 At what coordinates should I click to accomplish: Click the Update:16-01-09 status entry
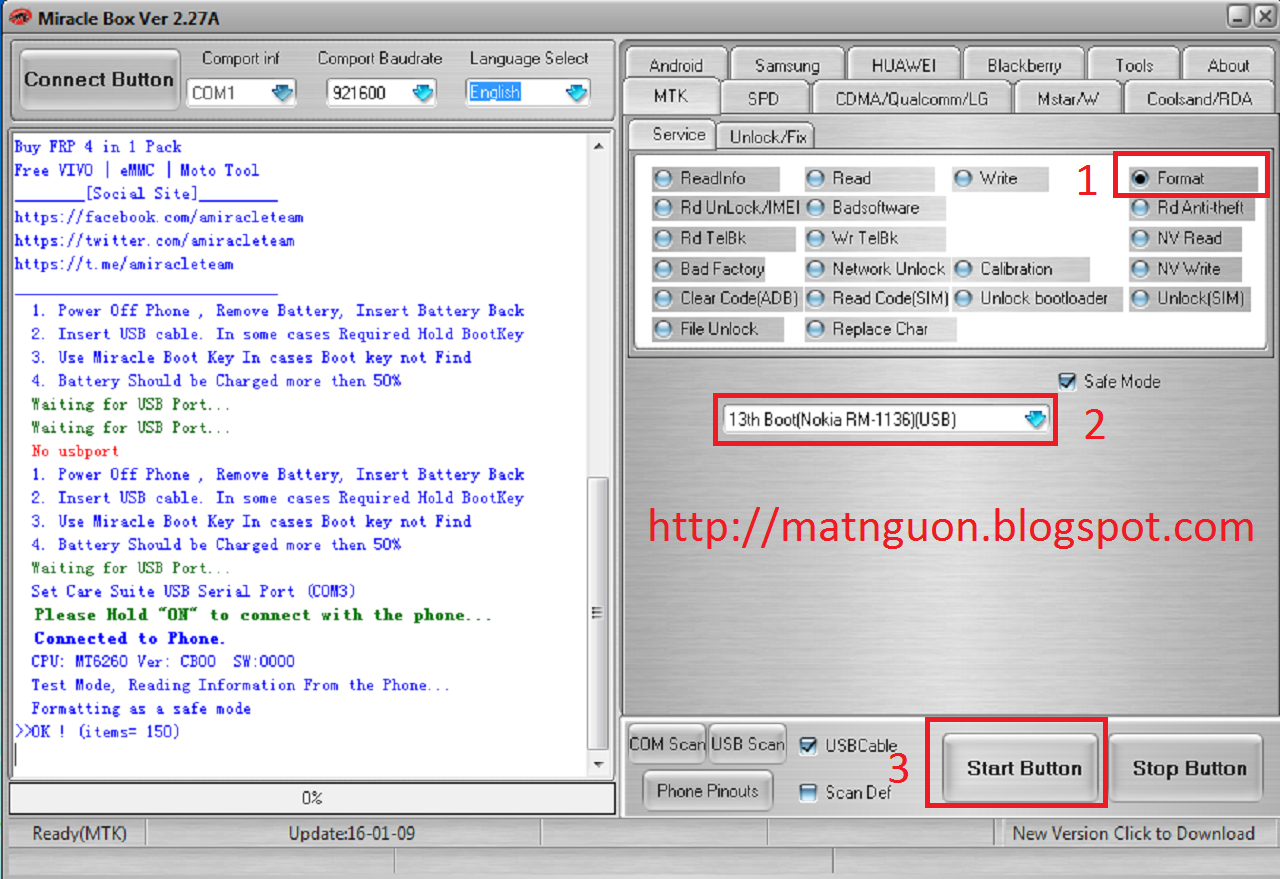pyautogui.click(x=351, y=833)
